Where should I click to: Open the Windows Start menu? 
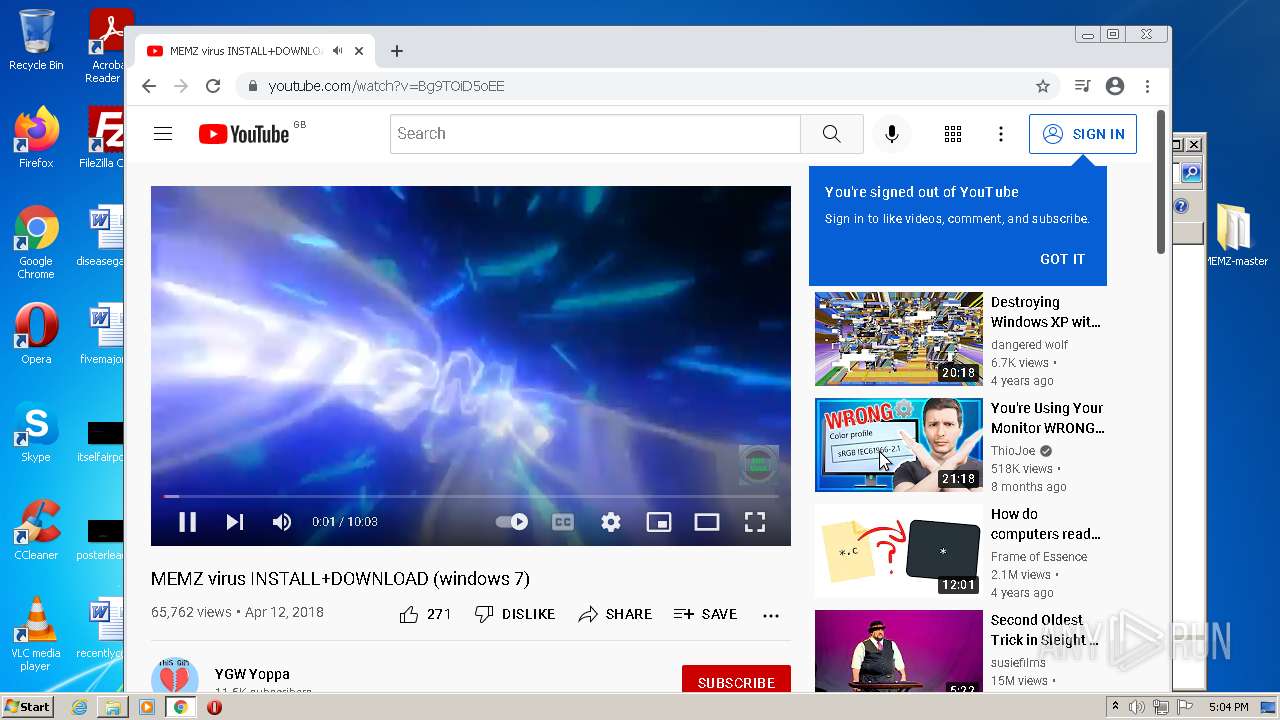tap(27, 707)
